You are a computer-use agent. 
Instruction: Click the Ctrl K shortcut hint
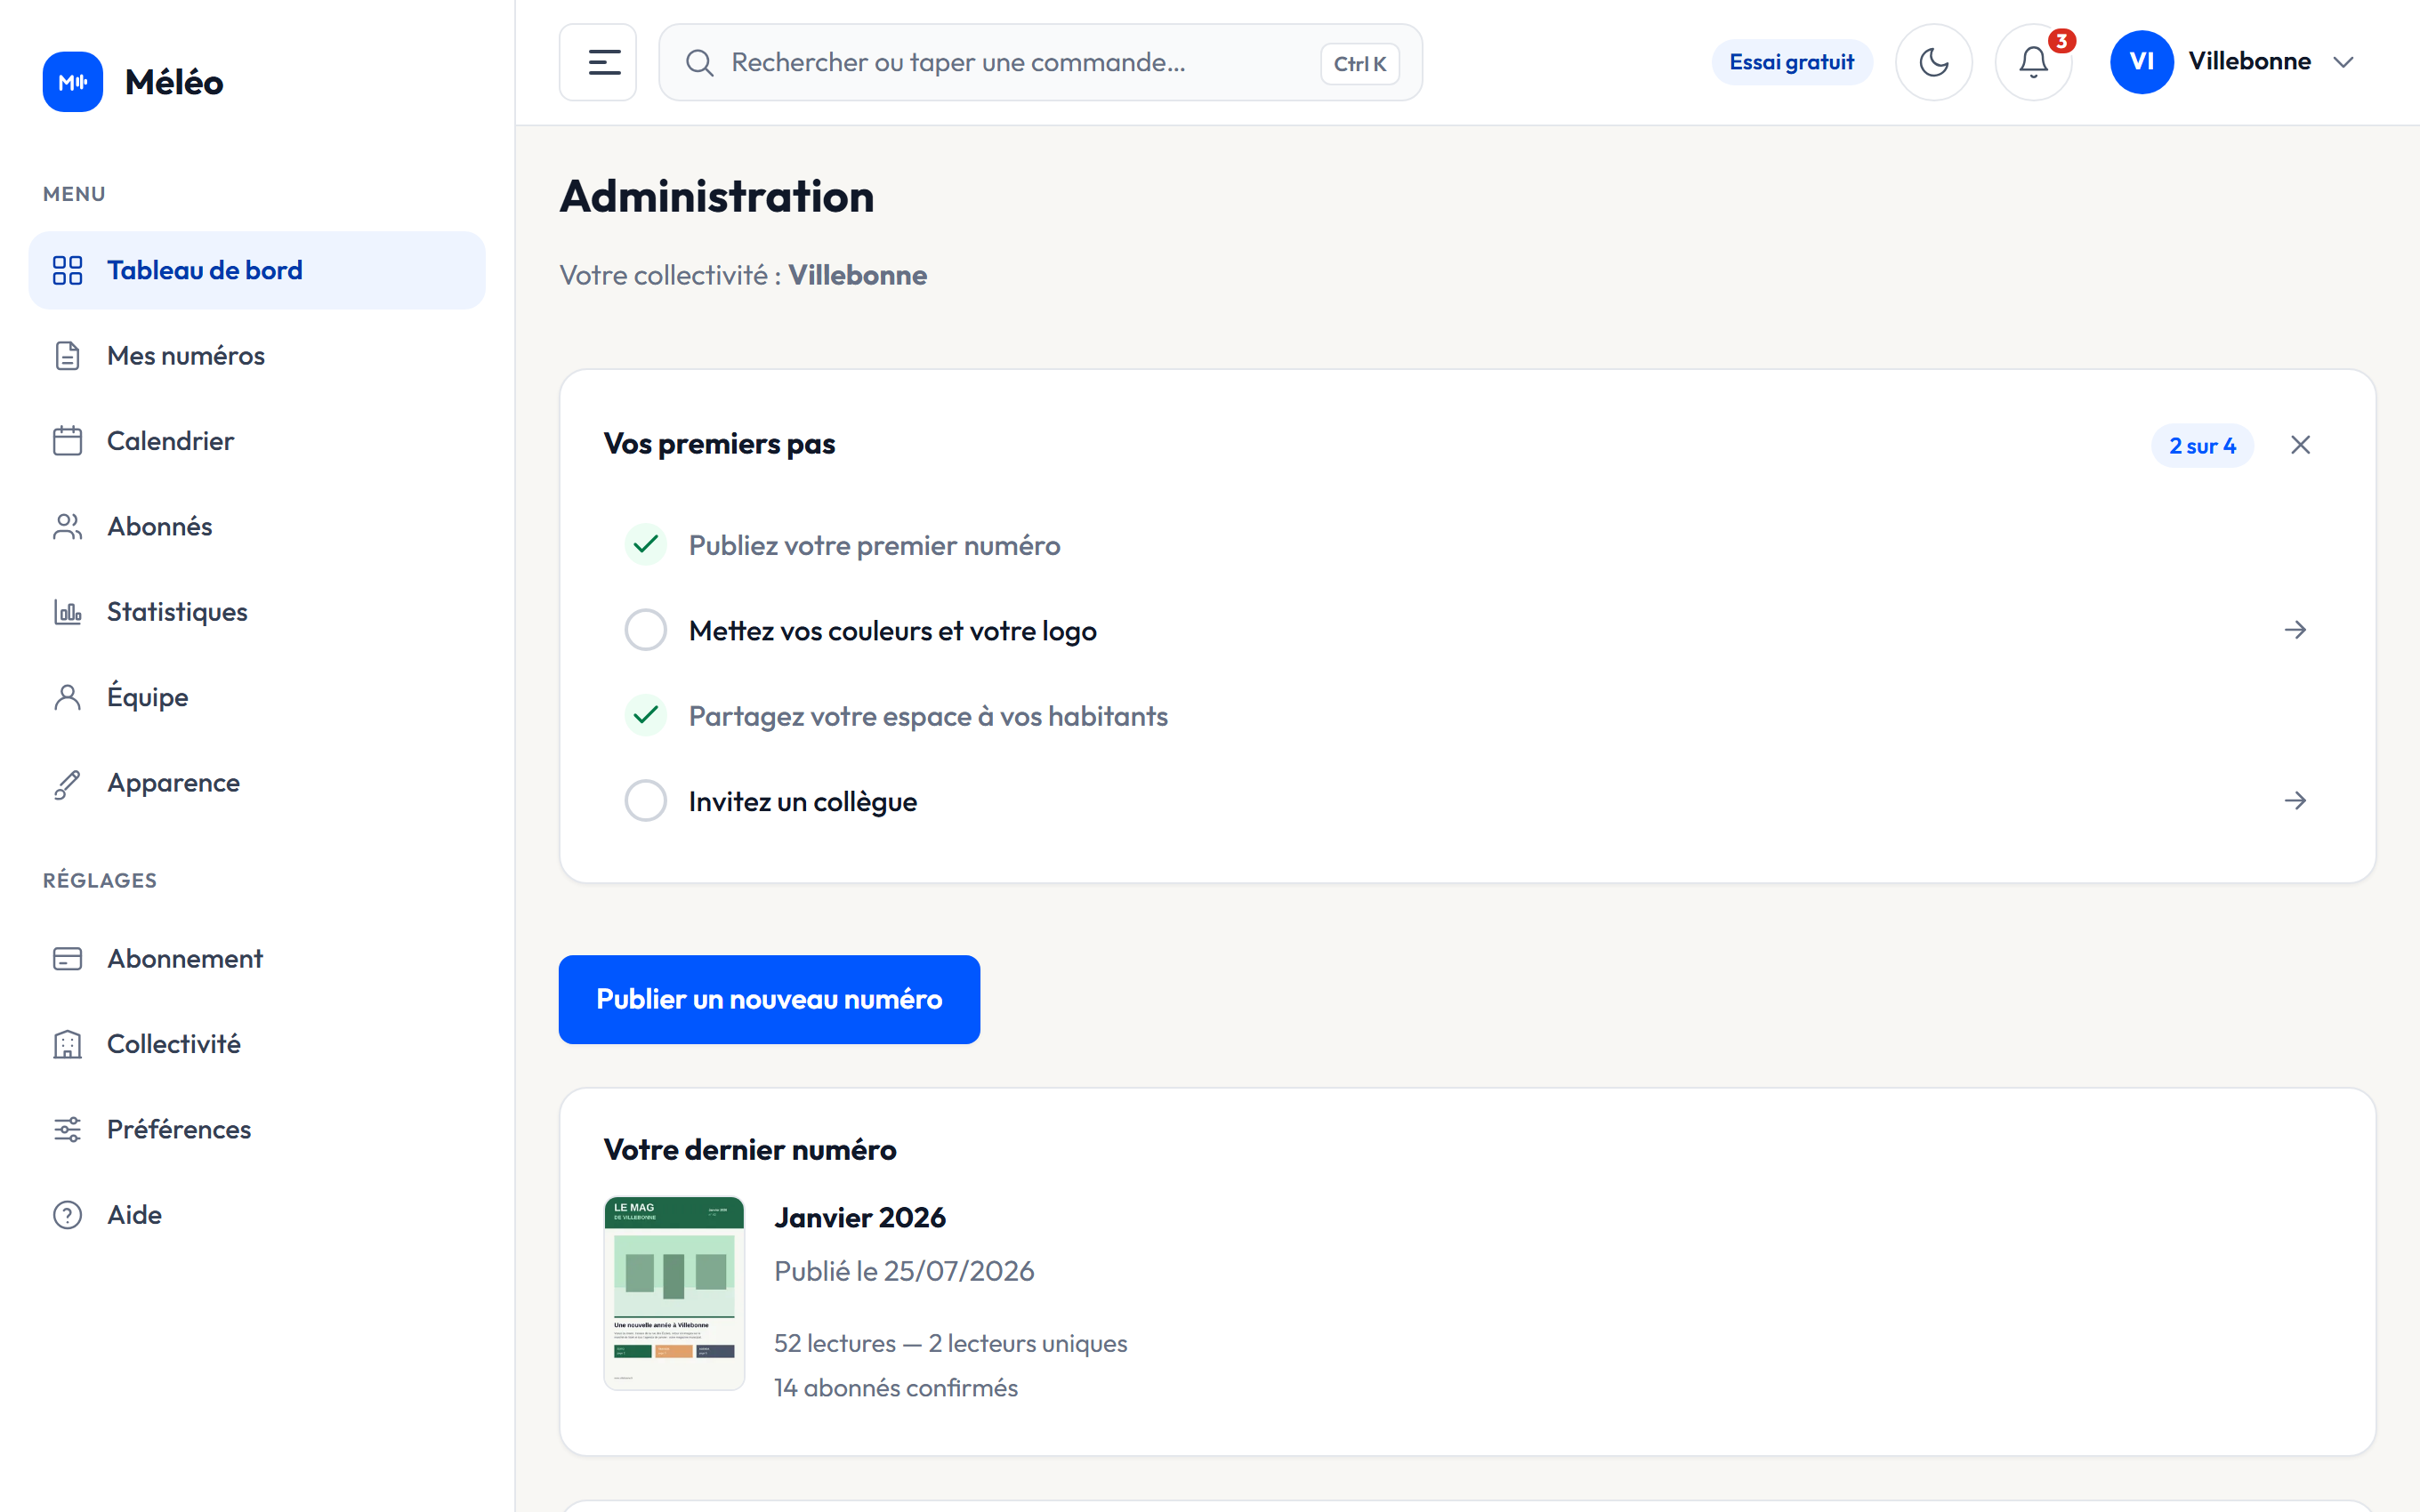1359,63
